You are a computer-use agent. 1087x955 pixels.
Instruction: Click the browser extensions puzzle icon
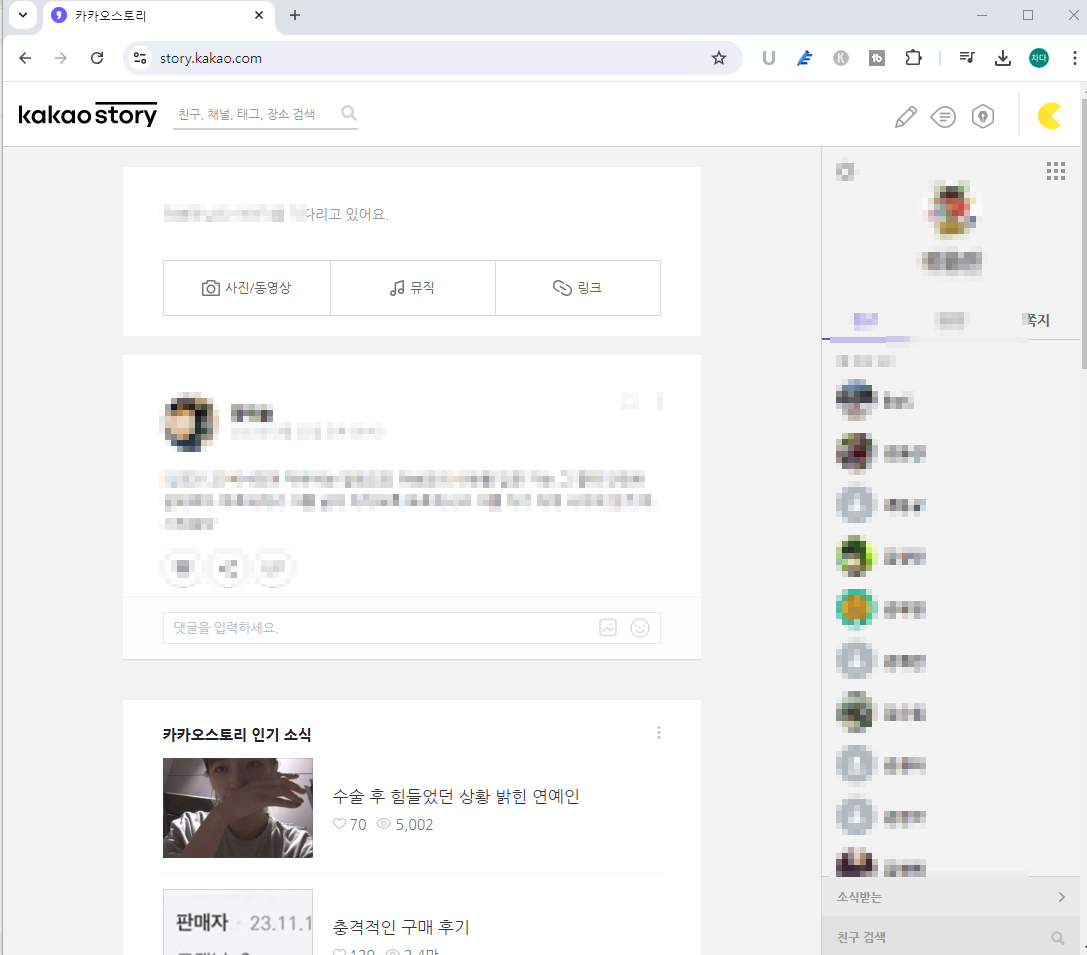coord(913,58)
